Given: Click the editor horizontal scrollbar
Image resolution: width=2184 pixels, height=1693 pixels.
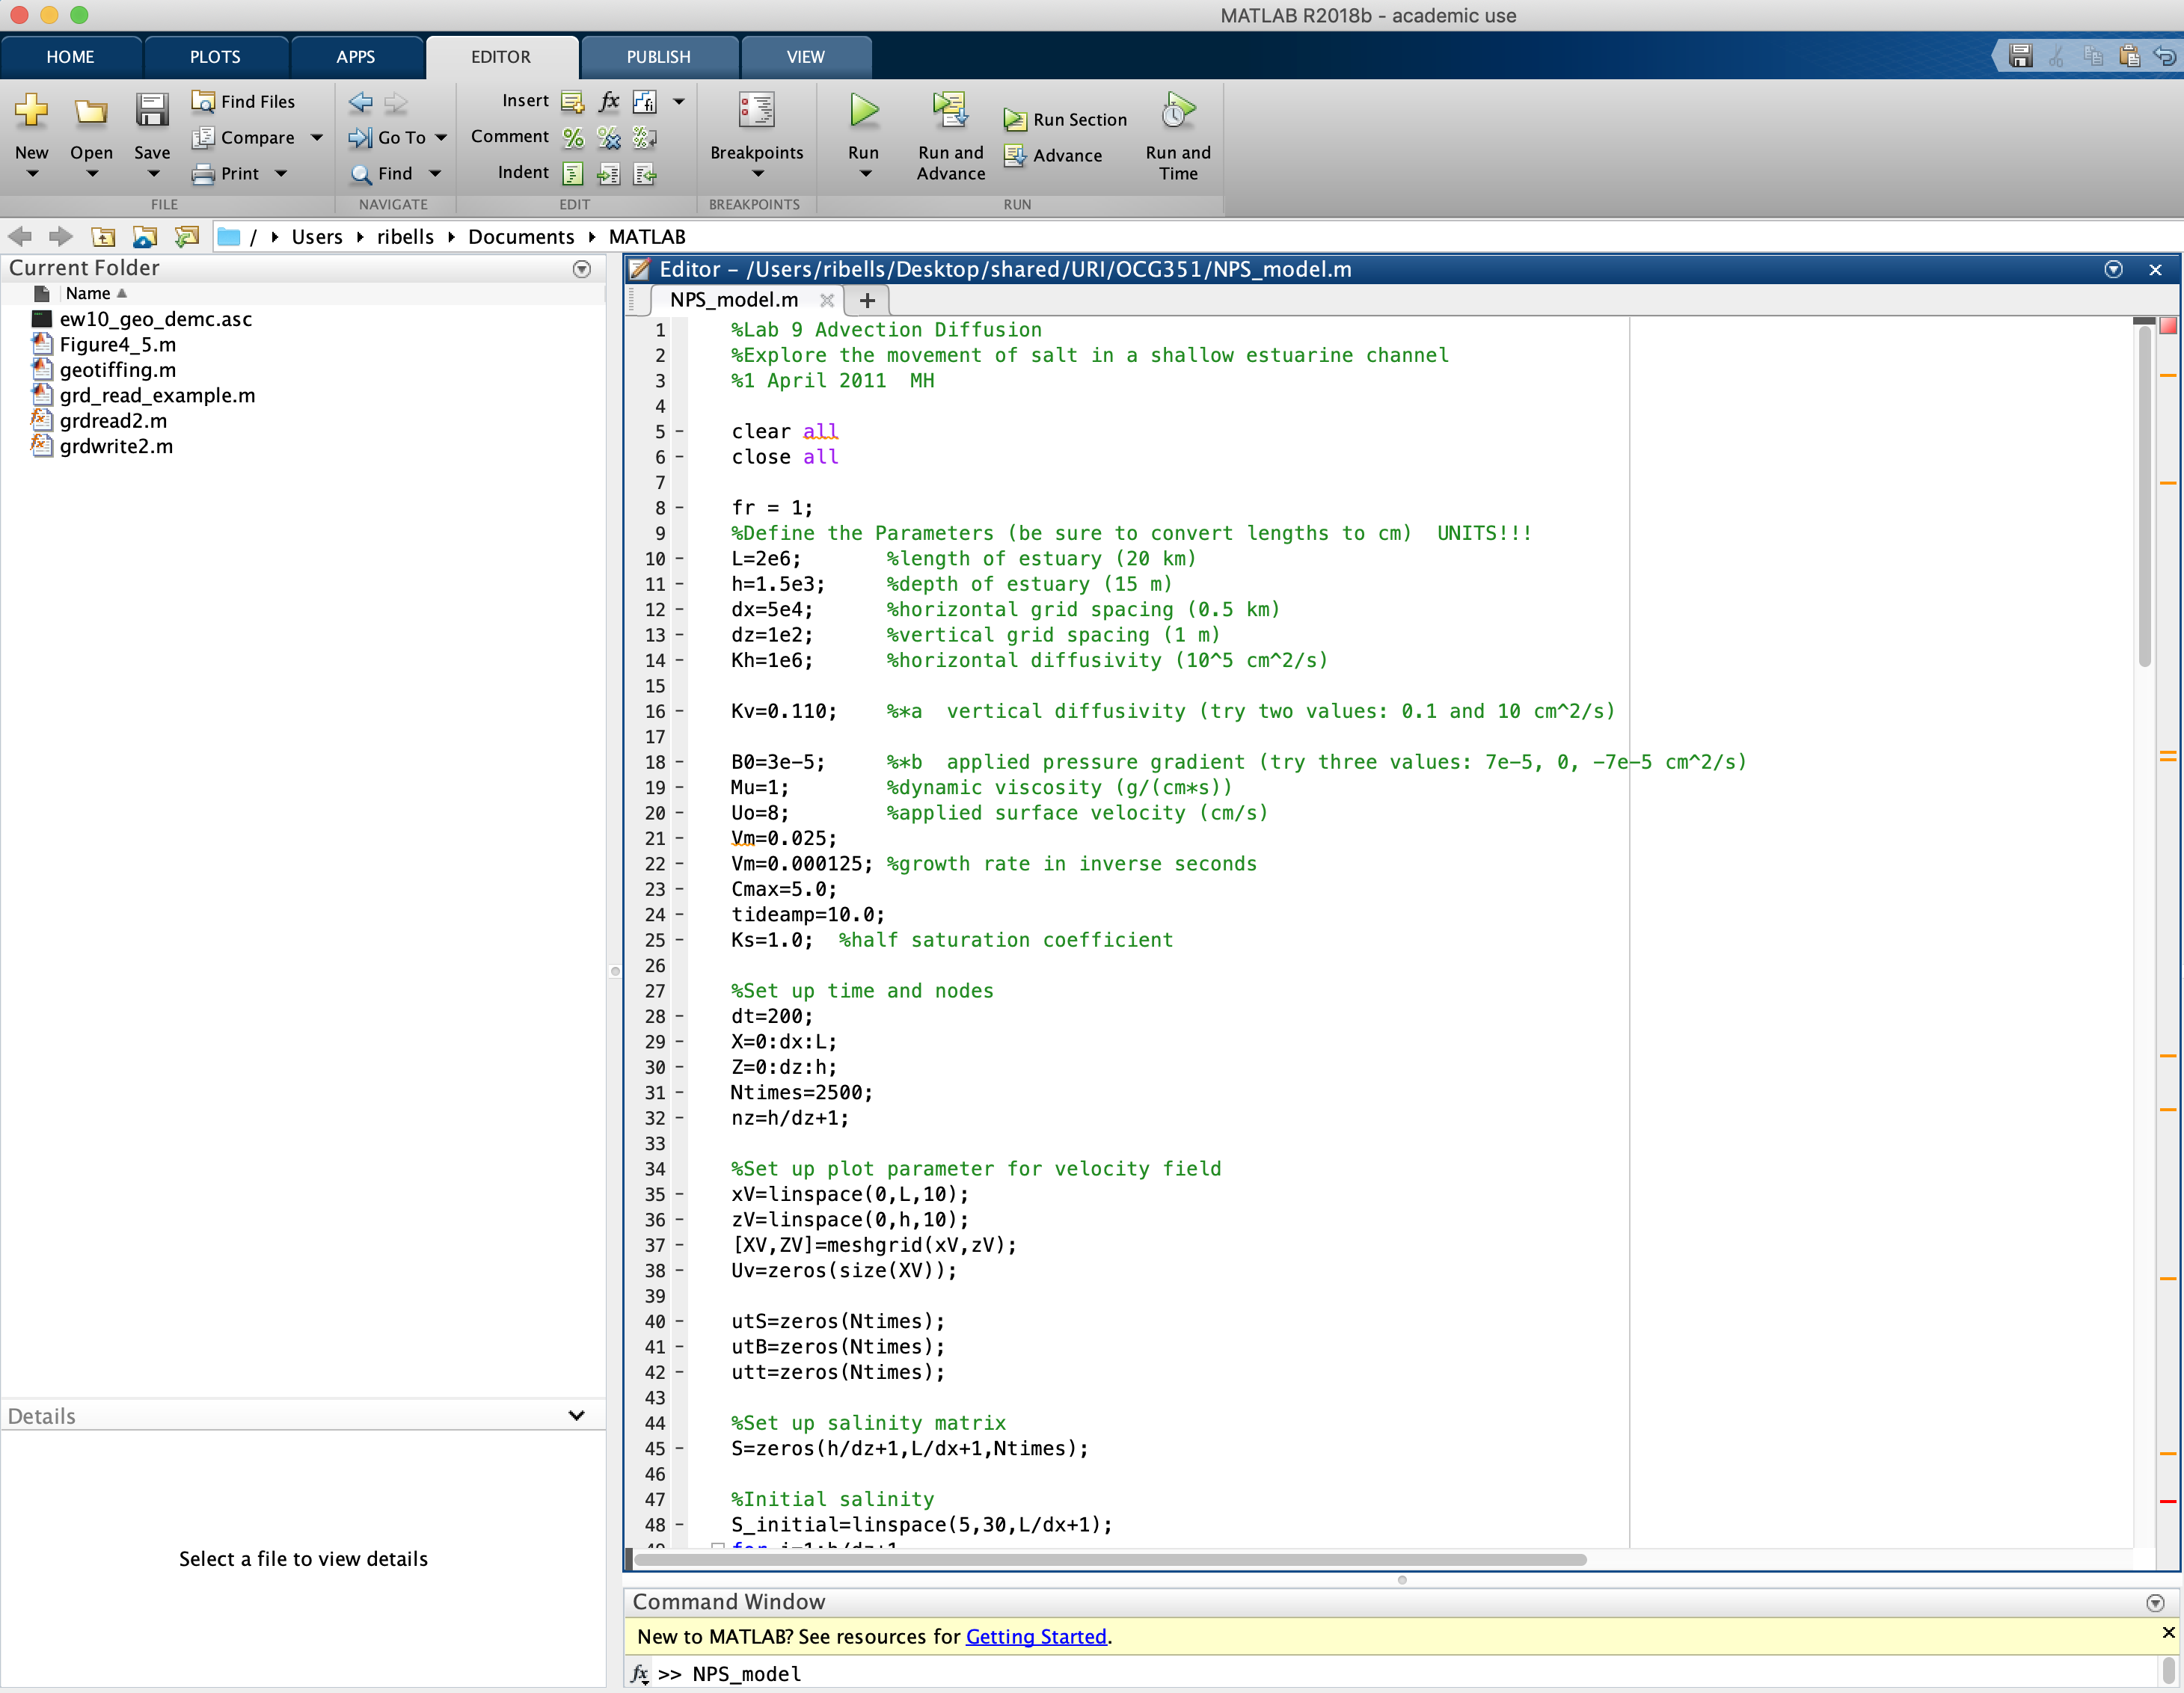Looking at the screenshot, I should [x=1110, y=1560].
